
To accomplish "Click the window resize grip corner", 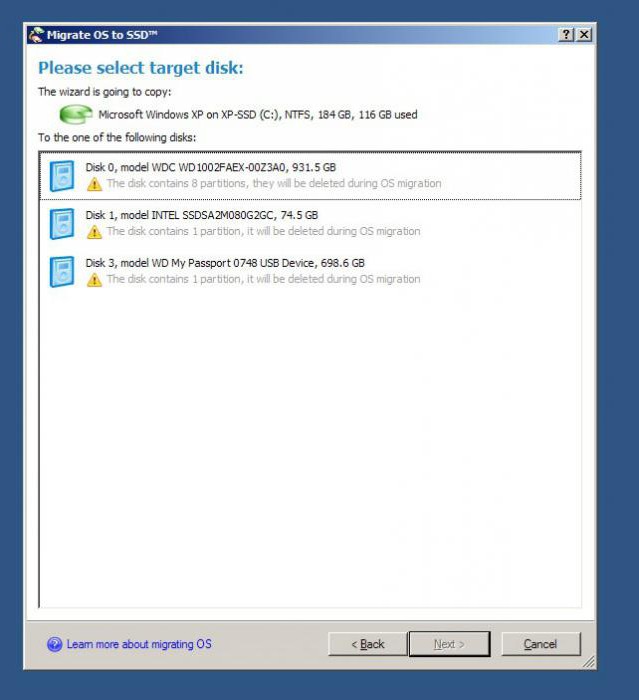I will pos(589,662).
